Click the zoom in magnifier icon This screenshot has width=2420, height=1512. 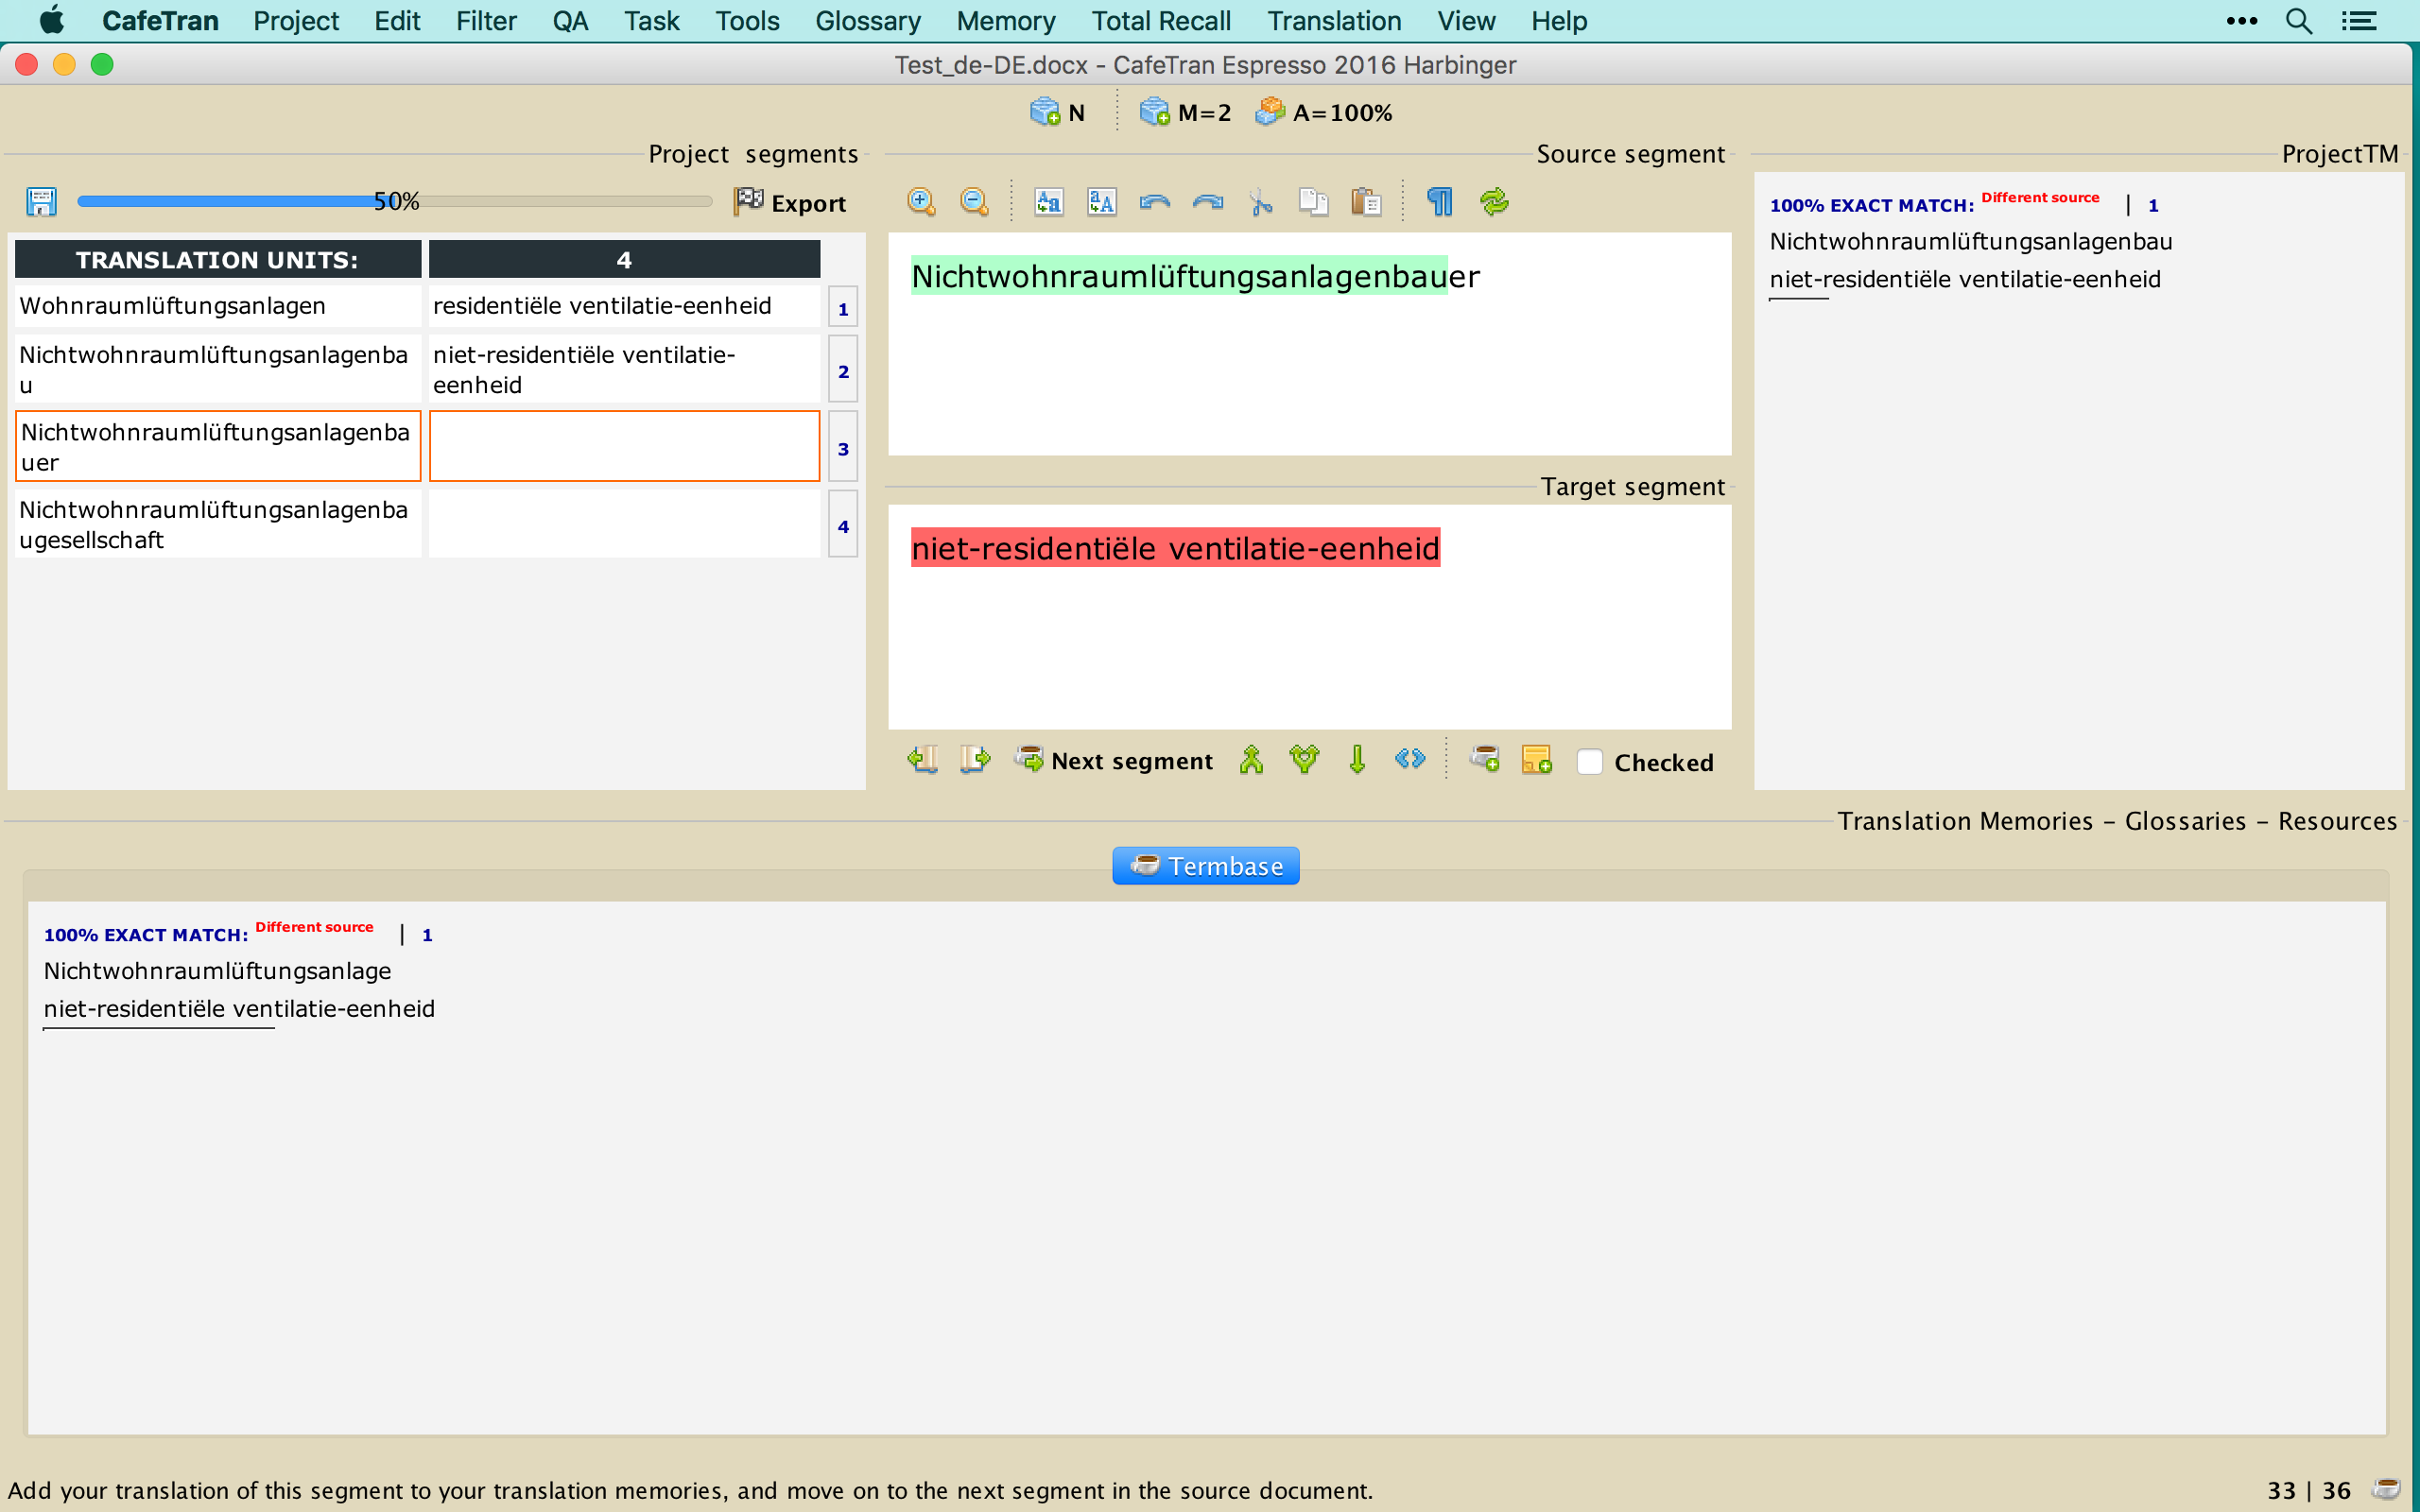pyautogui.click(x=920, y=202)
